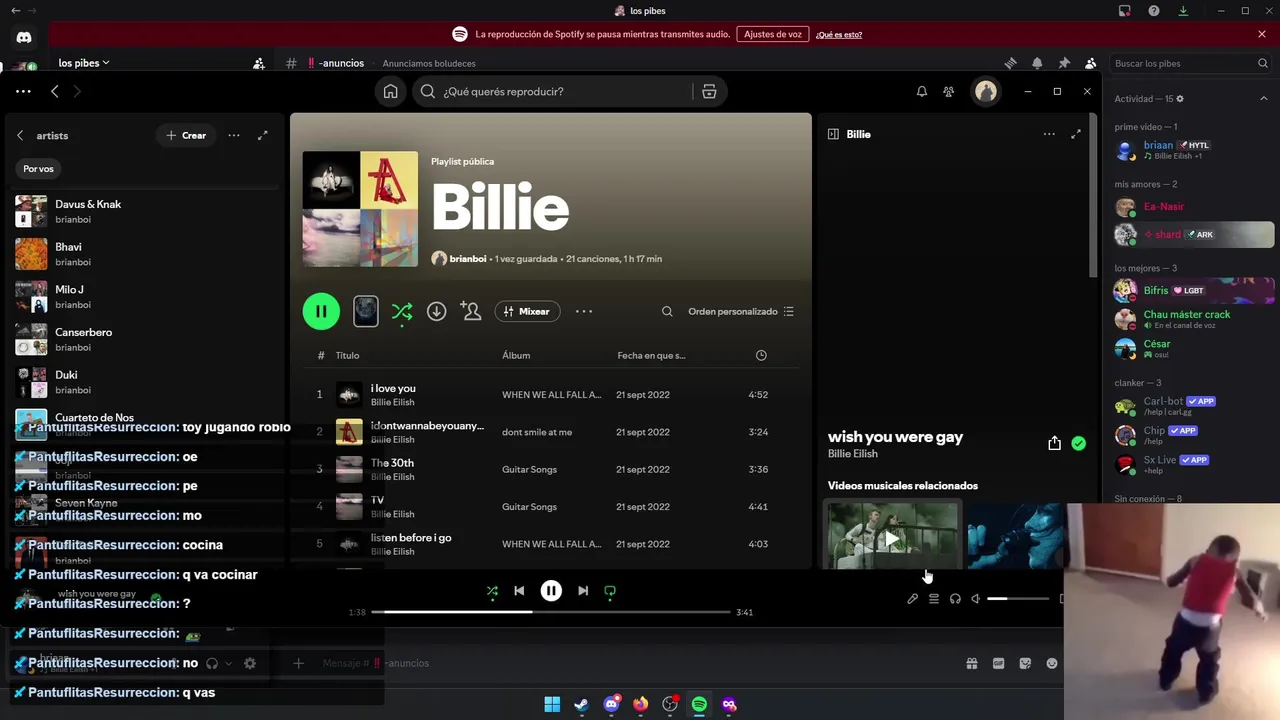
Task: Pause Billie playlist with green button
Action: pos(321,311)
